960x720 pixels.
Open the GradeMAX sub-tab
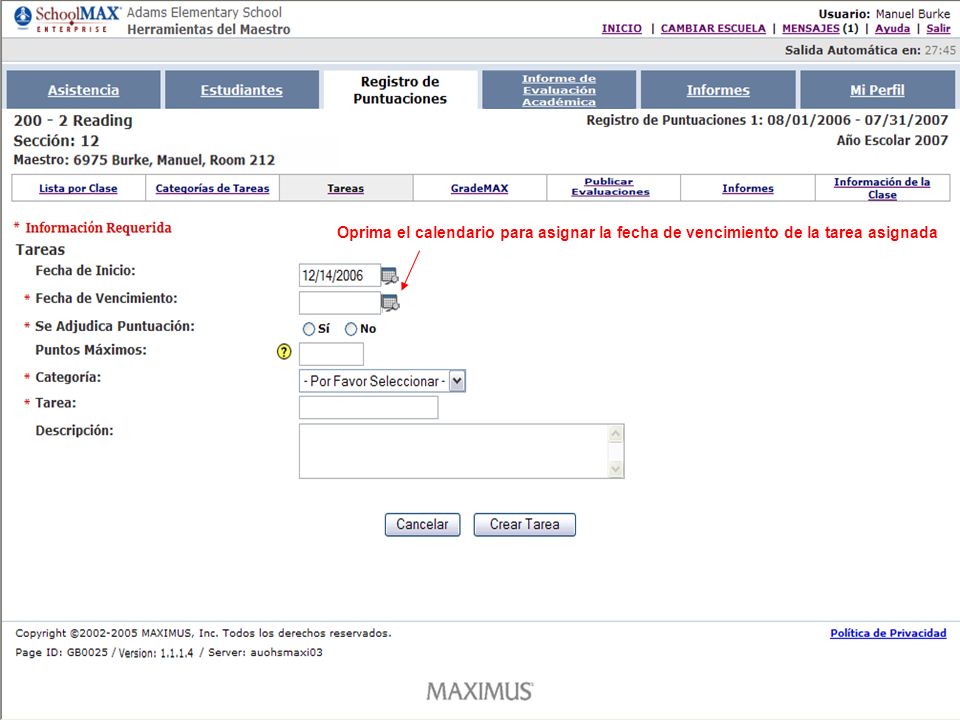tap(479, 189)
